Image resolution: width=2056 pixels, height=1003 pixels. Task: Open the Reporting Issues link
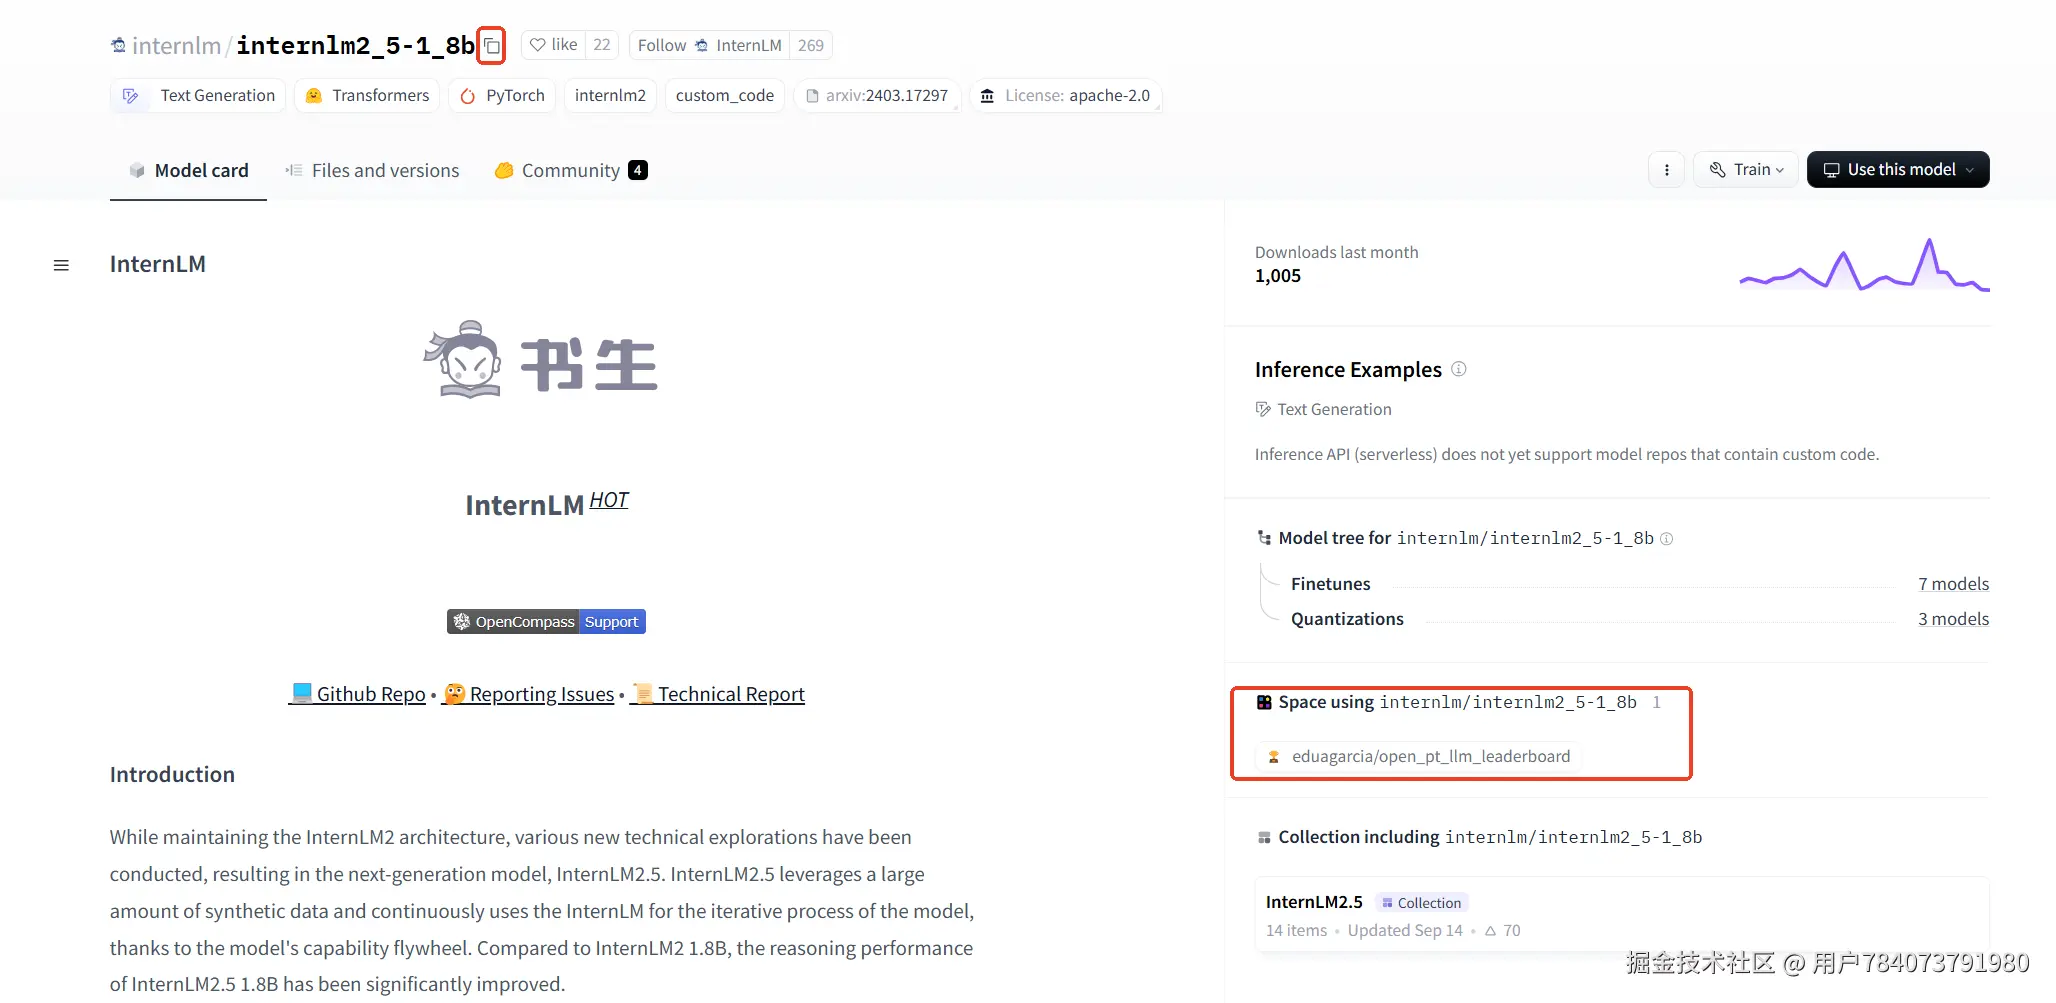click(529, 694)
